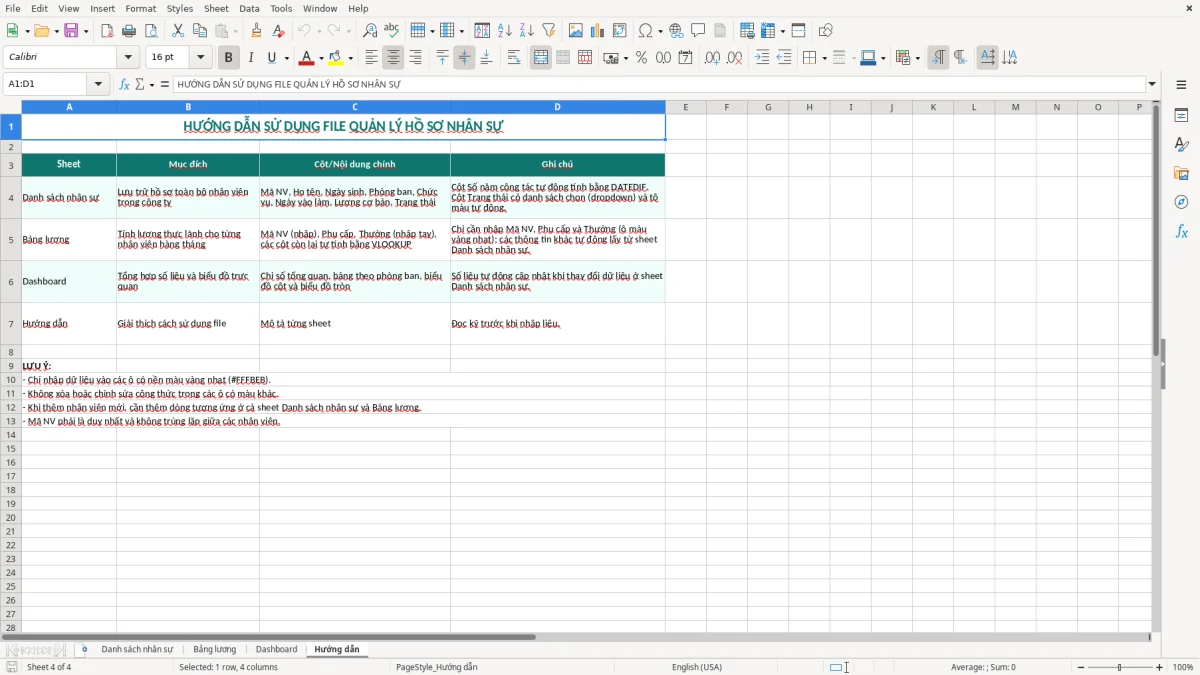Image resolution: width=1200 pixels, height=675 pixels.
Task: Open the Format menu
Action: (140, 8)
